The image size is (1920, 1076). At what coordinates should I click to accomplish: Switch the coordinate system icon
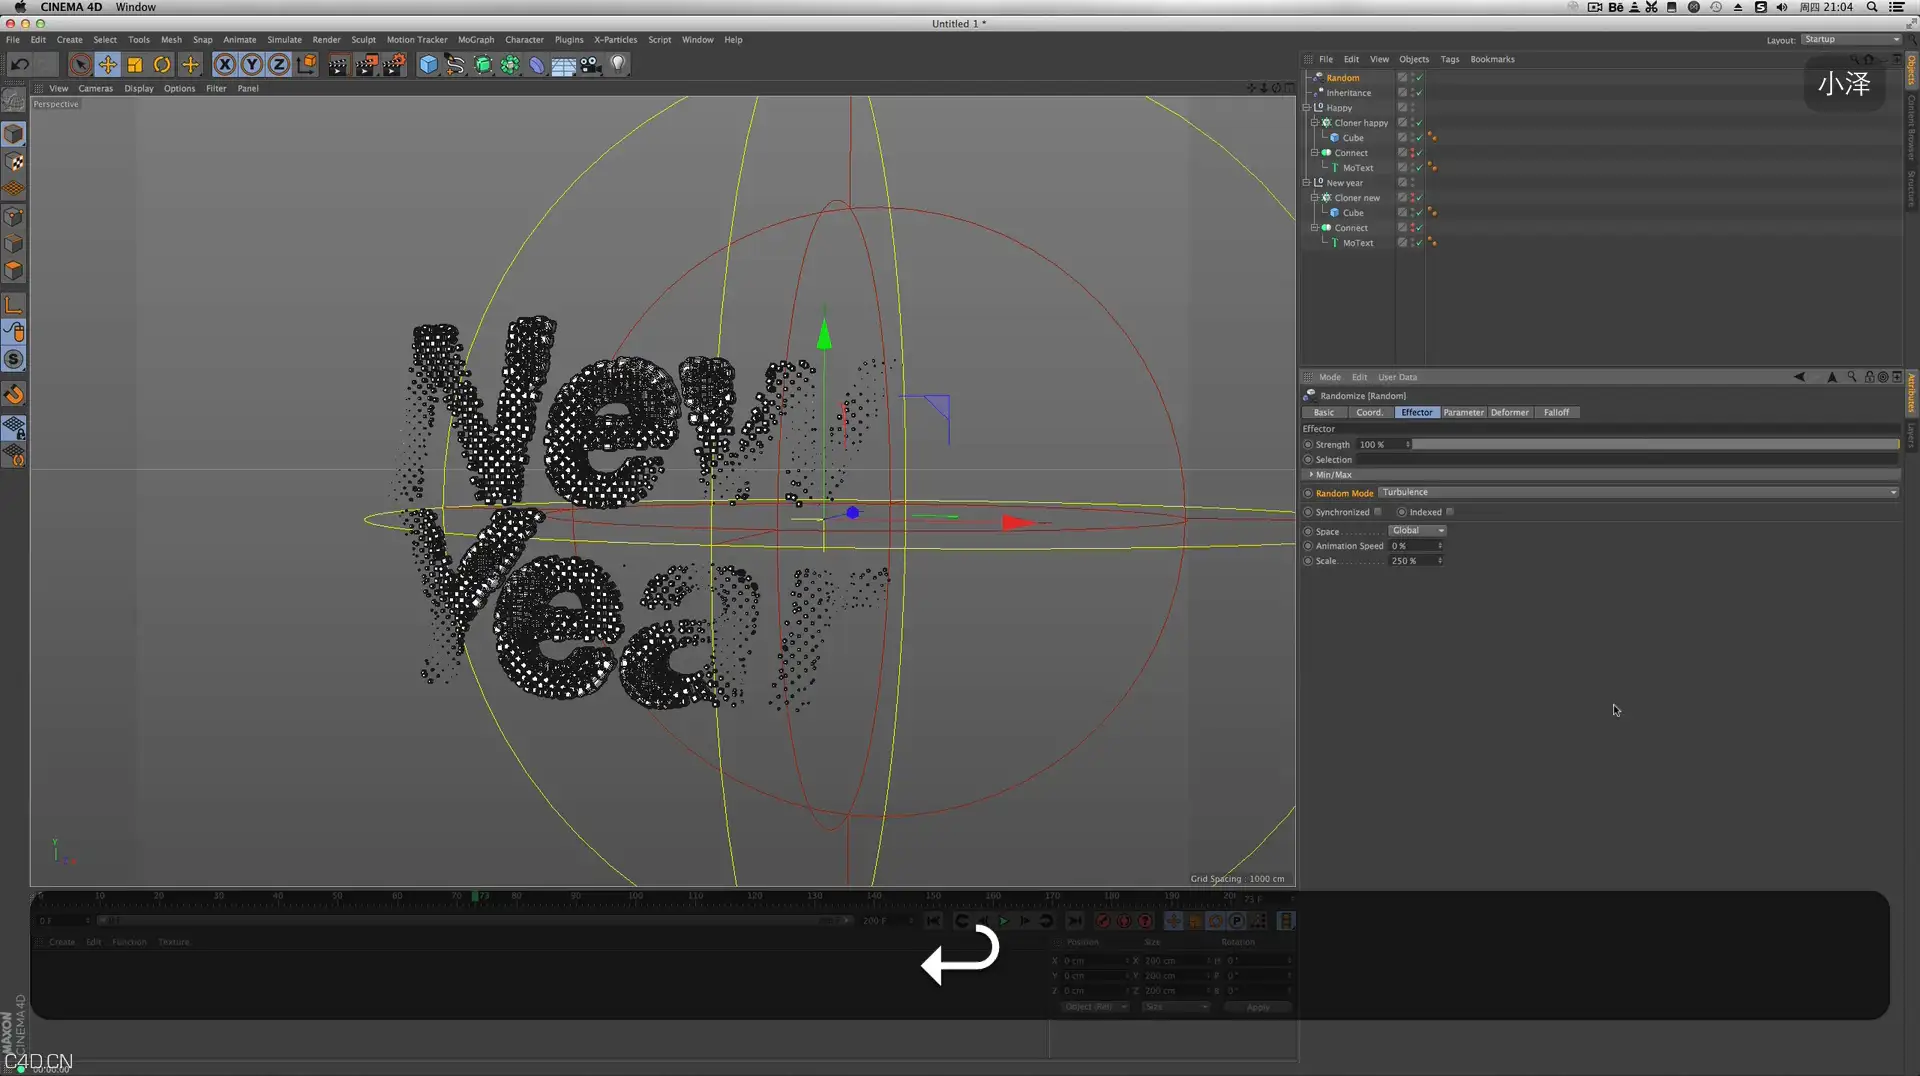click(307, 65)
